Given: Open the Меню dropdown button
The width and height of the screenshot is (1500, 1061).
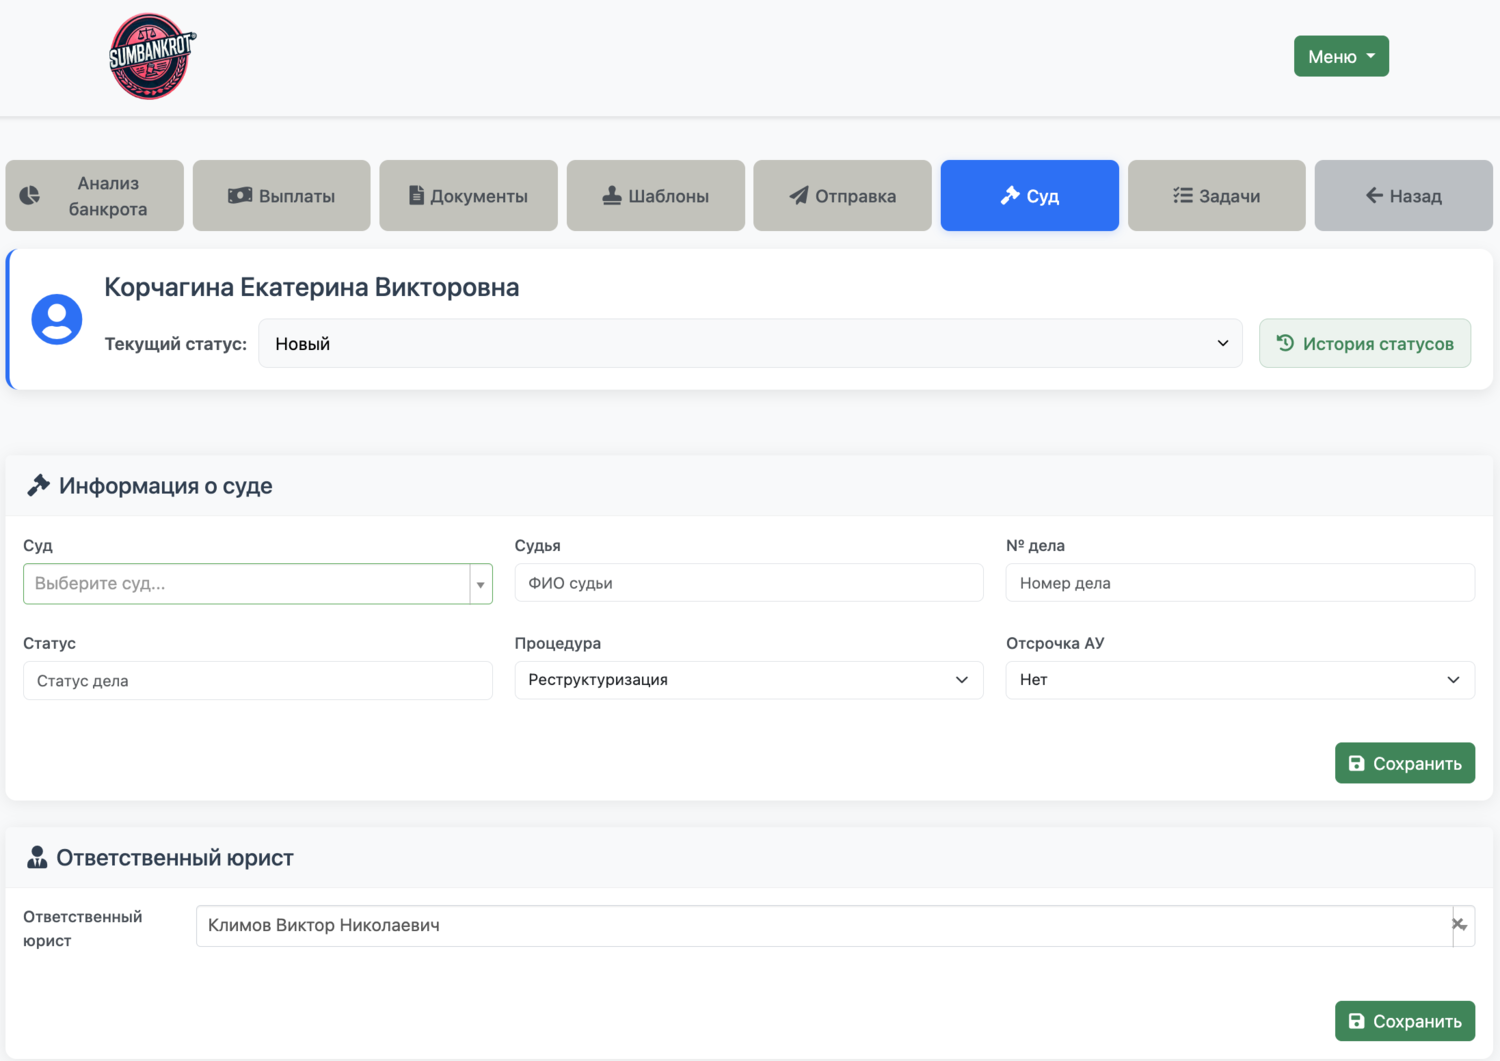Looking at the screenshot, I should 1340,56.
